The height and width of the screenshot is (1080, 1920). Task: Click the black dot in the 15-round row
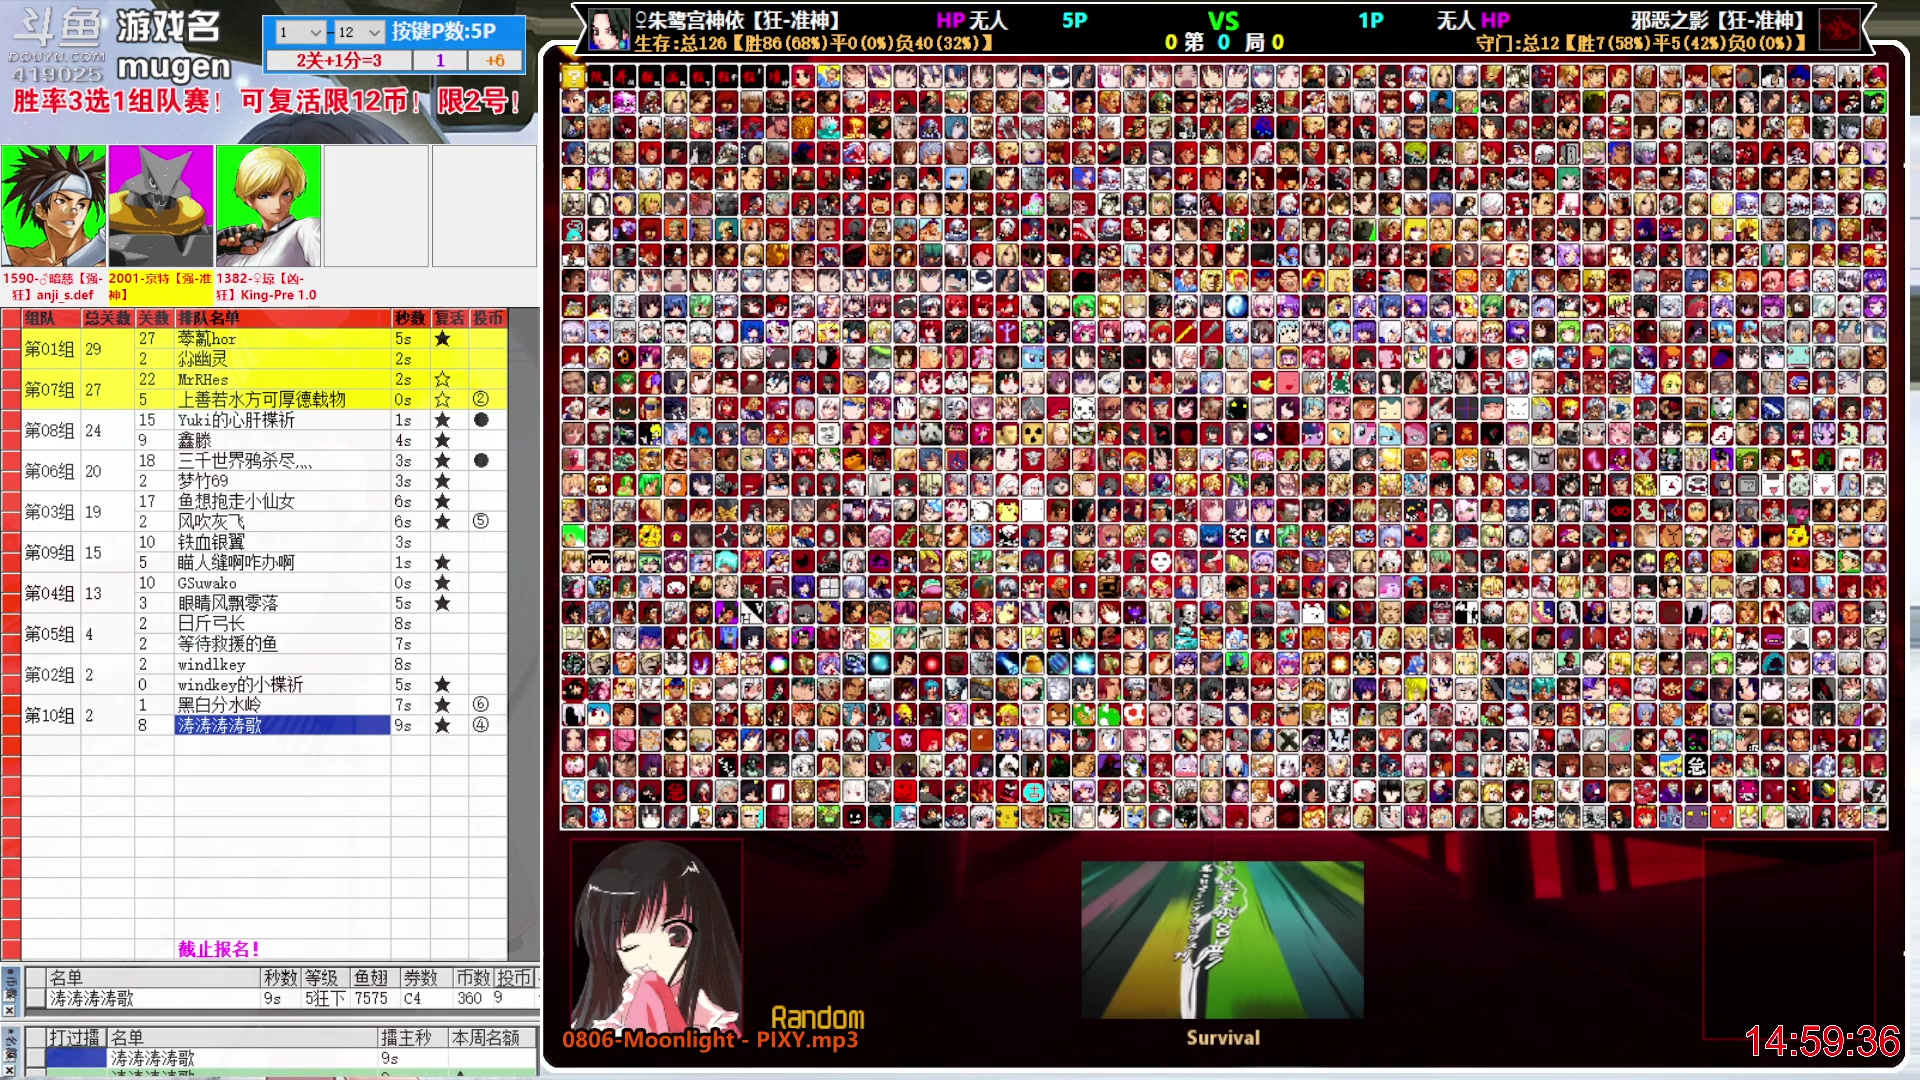tap(481, 420)
